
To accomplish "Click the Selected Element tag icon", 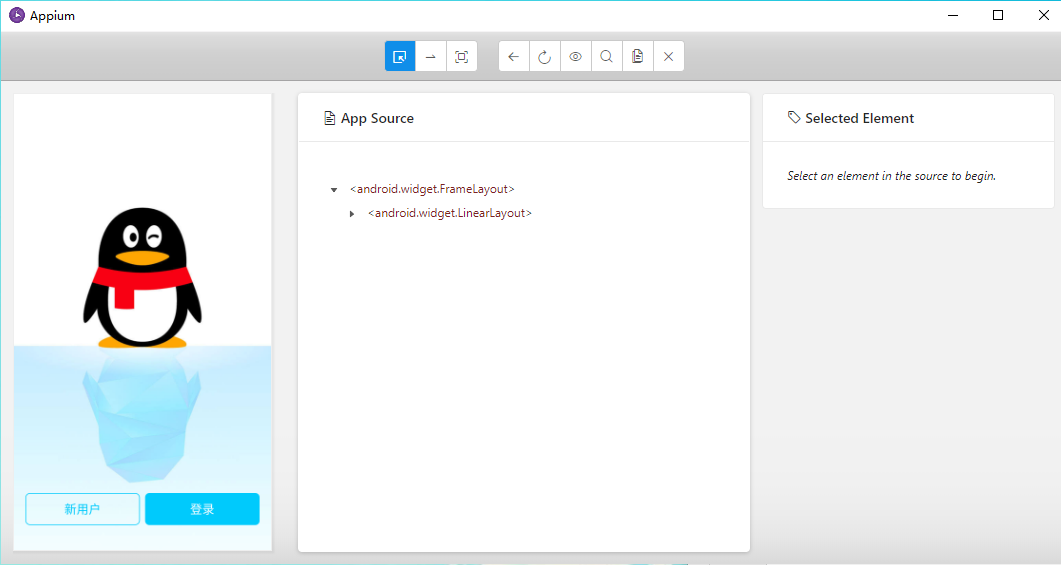I will point(794,117).
